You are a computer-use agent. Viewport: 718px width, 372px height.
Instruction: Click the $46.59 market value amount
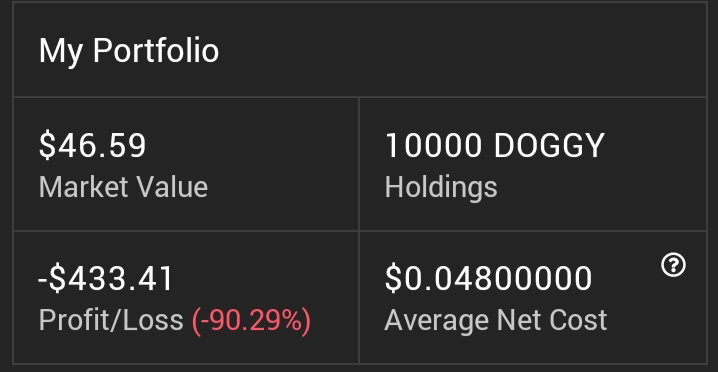coord(92,146)
